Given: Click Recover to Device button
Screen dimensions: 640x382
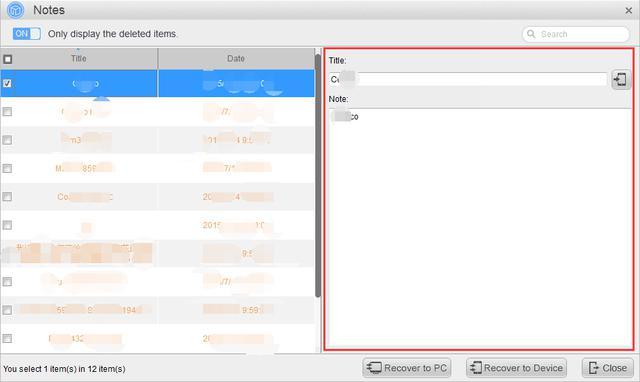Looking at the screenshot, I should [516, 368].
